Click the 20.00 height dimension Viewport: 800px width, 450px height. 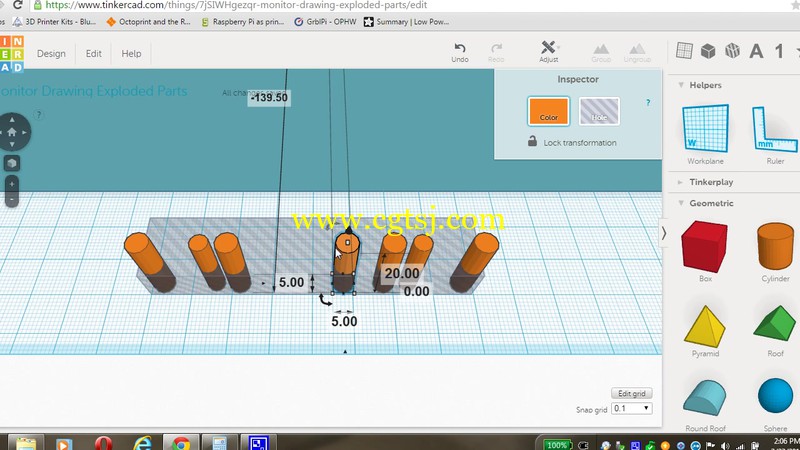402,273
